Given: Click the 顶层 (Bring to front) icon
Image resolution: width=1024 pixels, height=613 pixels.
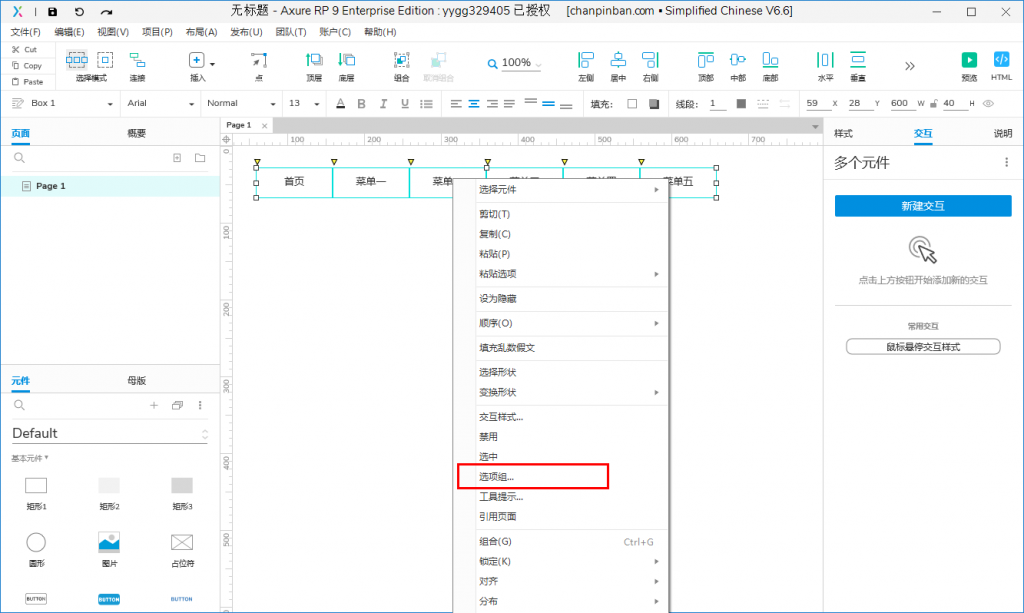Looking at the screenshot, I should 314,64.
